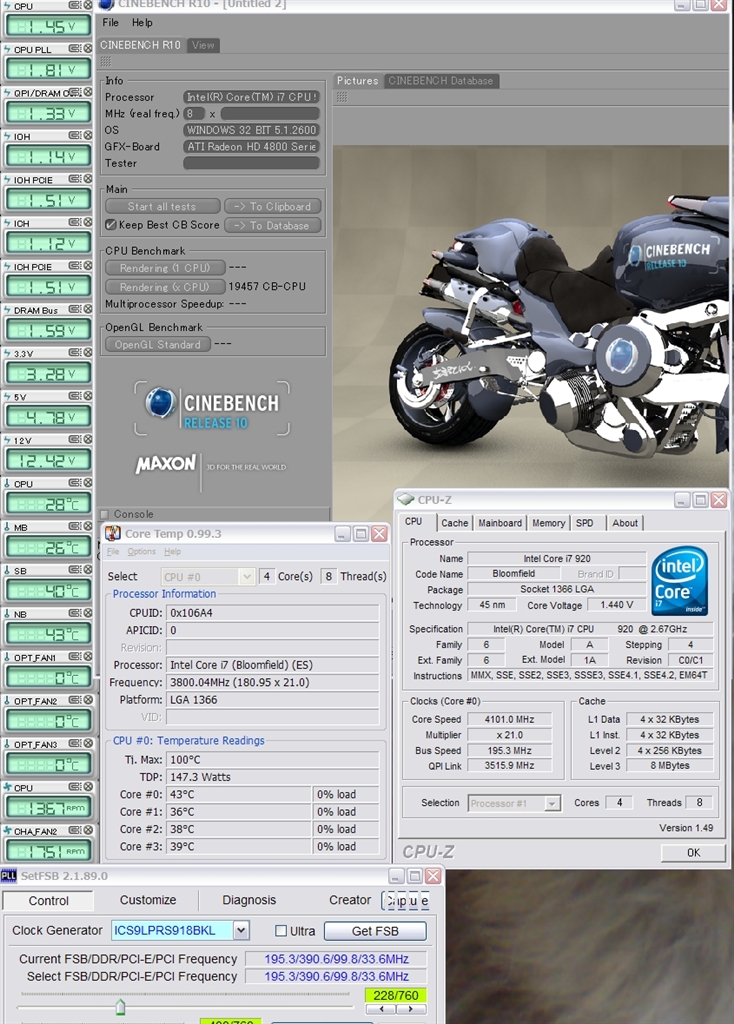Toggle Keep Best CB Score checkbox

pyautogui.click(x=111, y=225)
